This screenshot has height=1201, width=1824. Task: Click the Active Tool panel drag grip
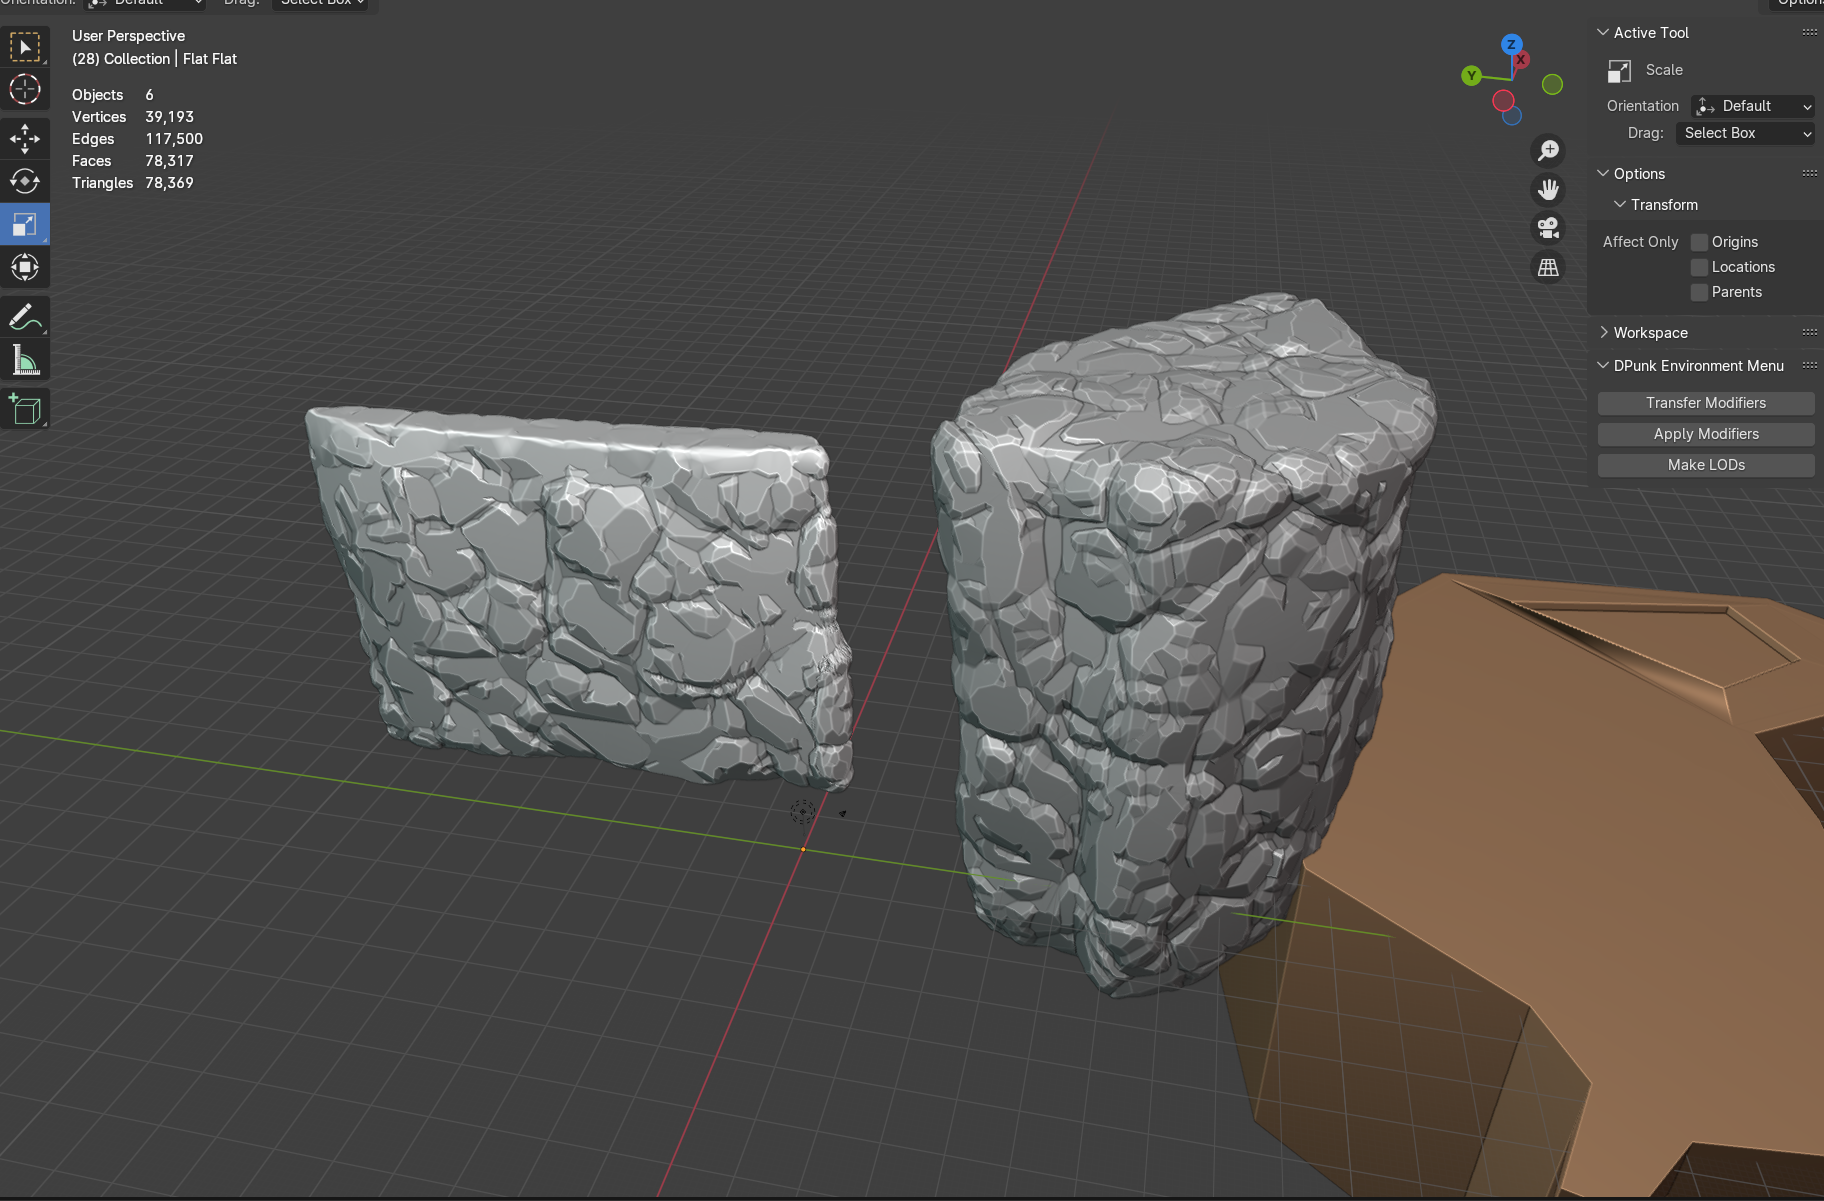point(1809,33)
